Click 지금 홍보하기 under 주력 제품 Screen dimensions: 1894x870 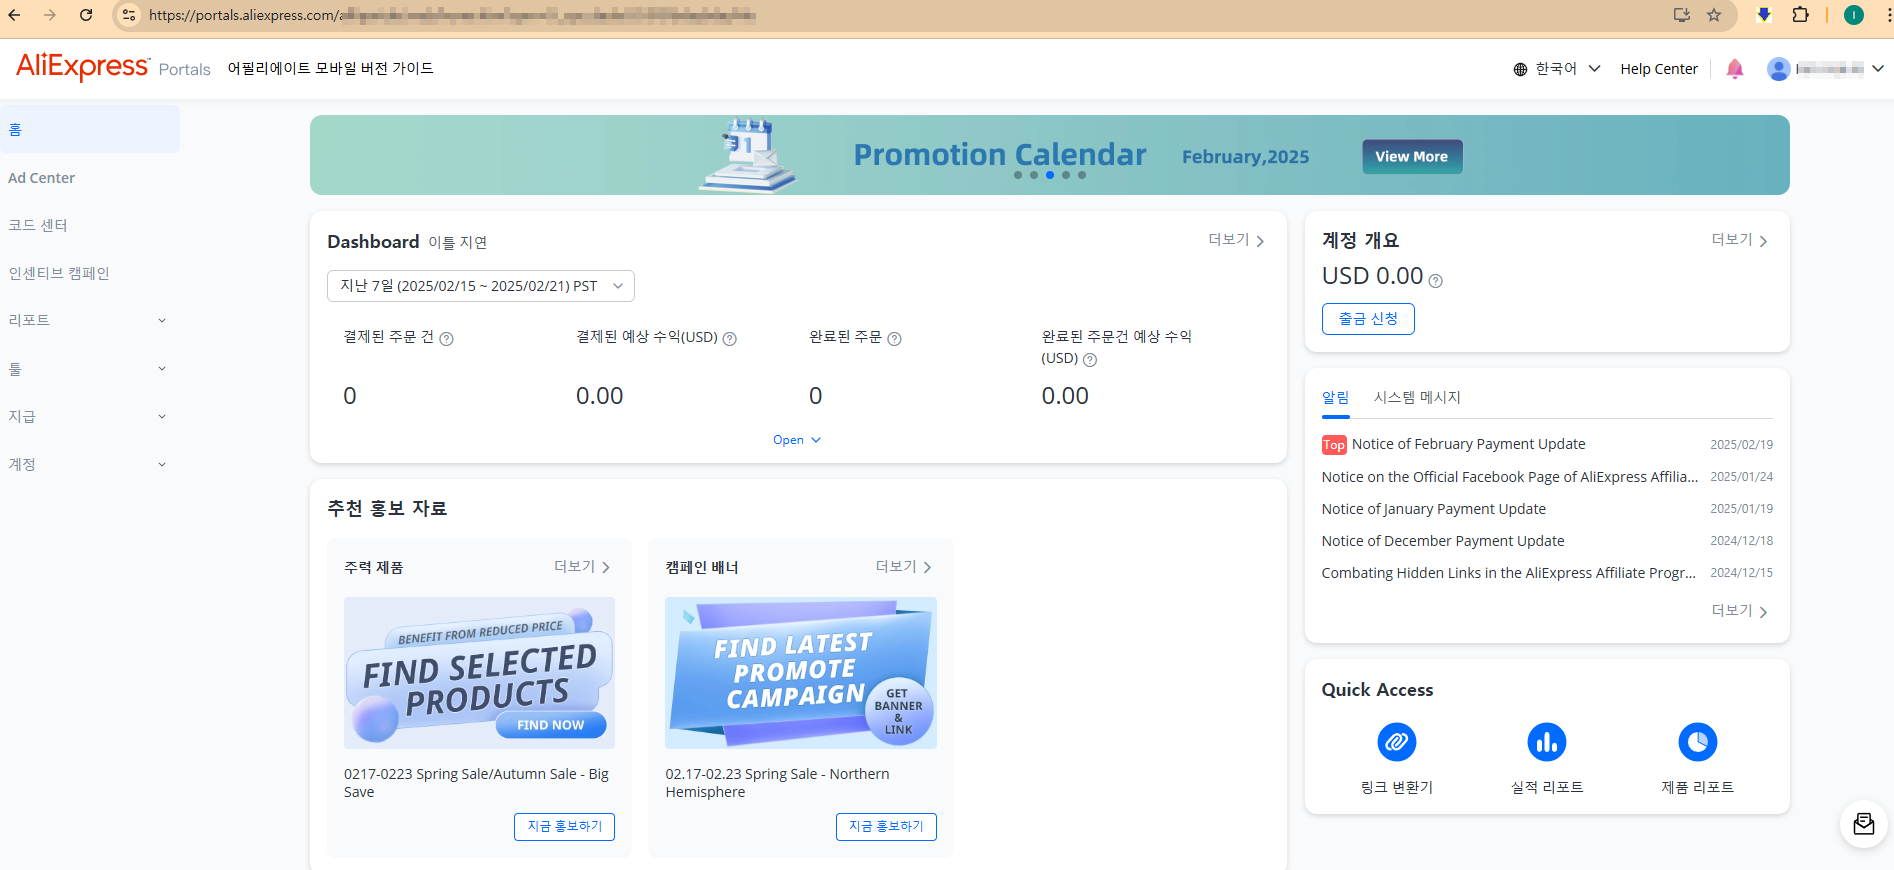(565, 827)
